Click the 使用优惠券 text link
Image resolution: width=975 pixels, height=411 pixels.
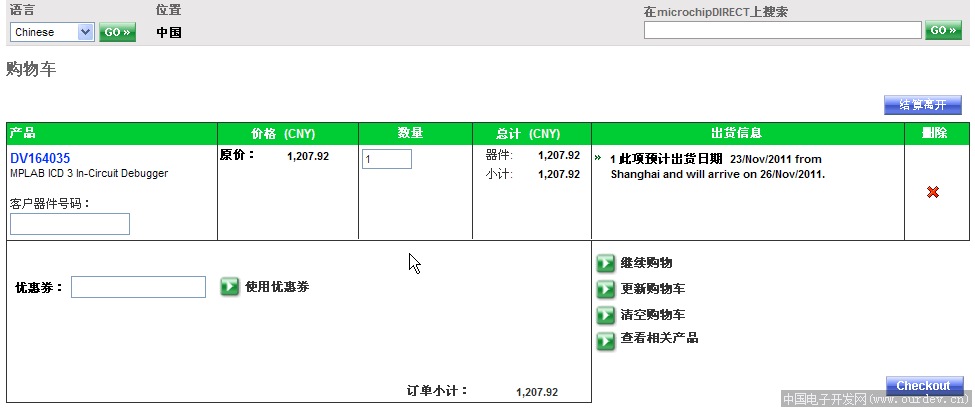(x=277, y=287)
